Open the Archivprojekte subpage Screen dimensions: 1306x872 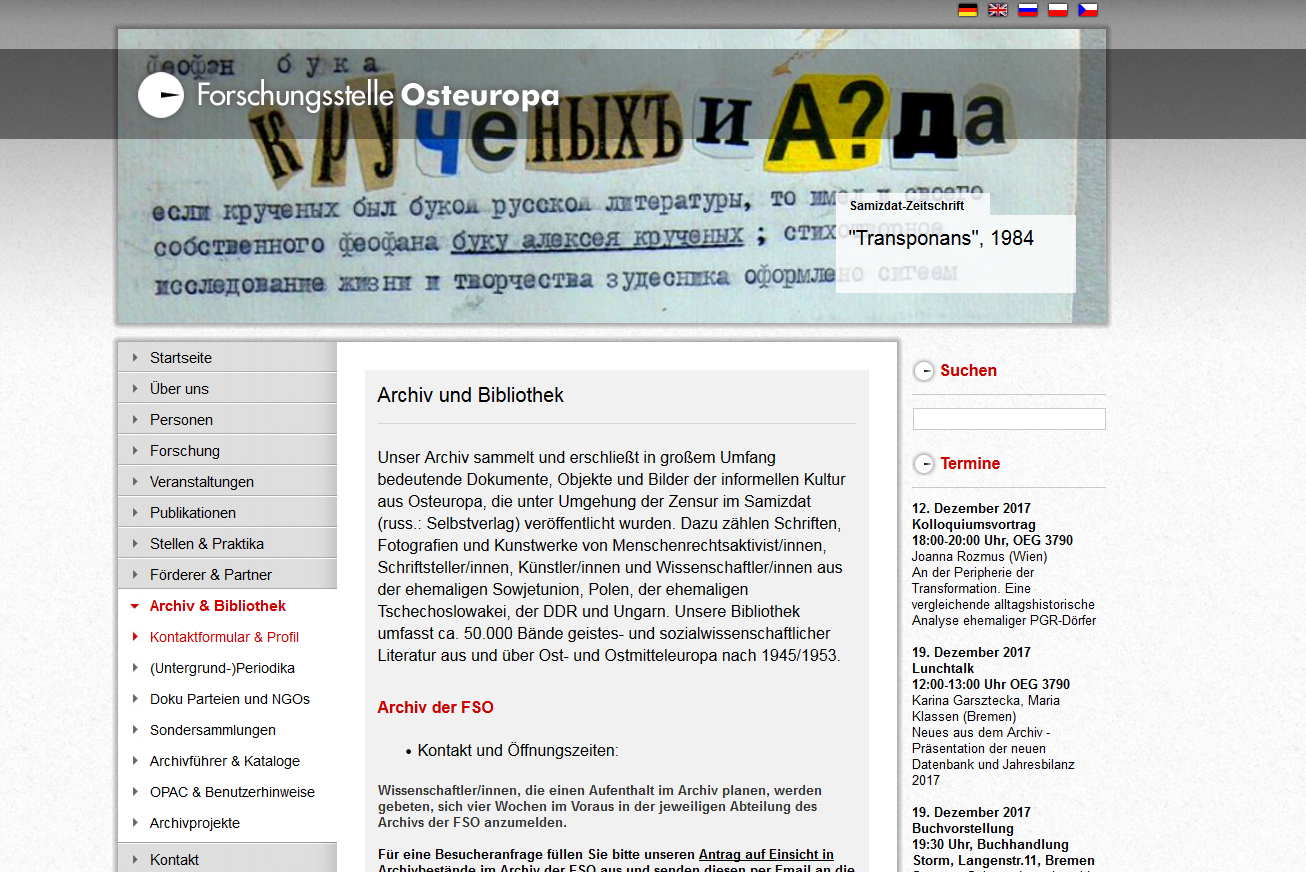pyautogui.click(x=195, y=822)
